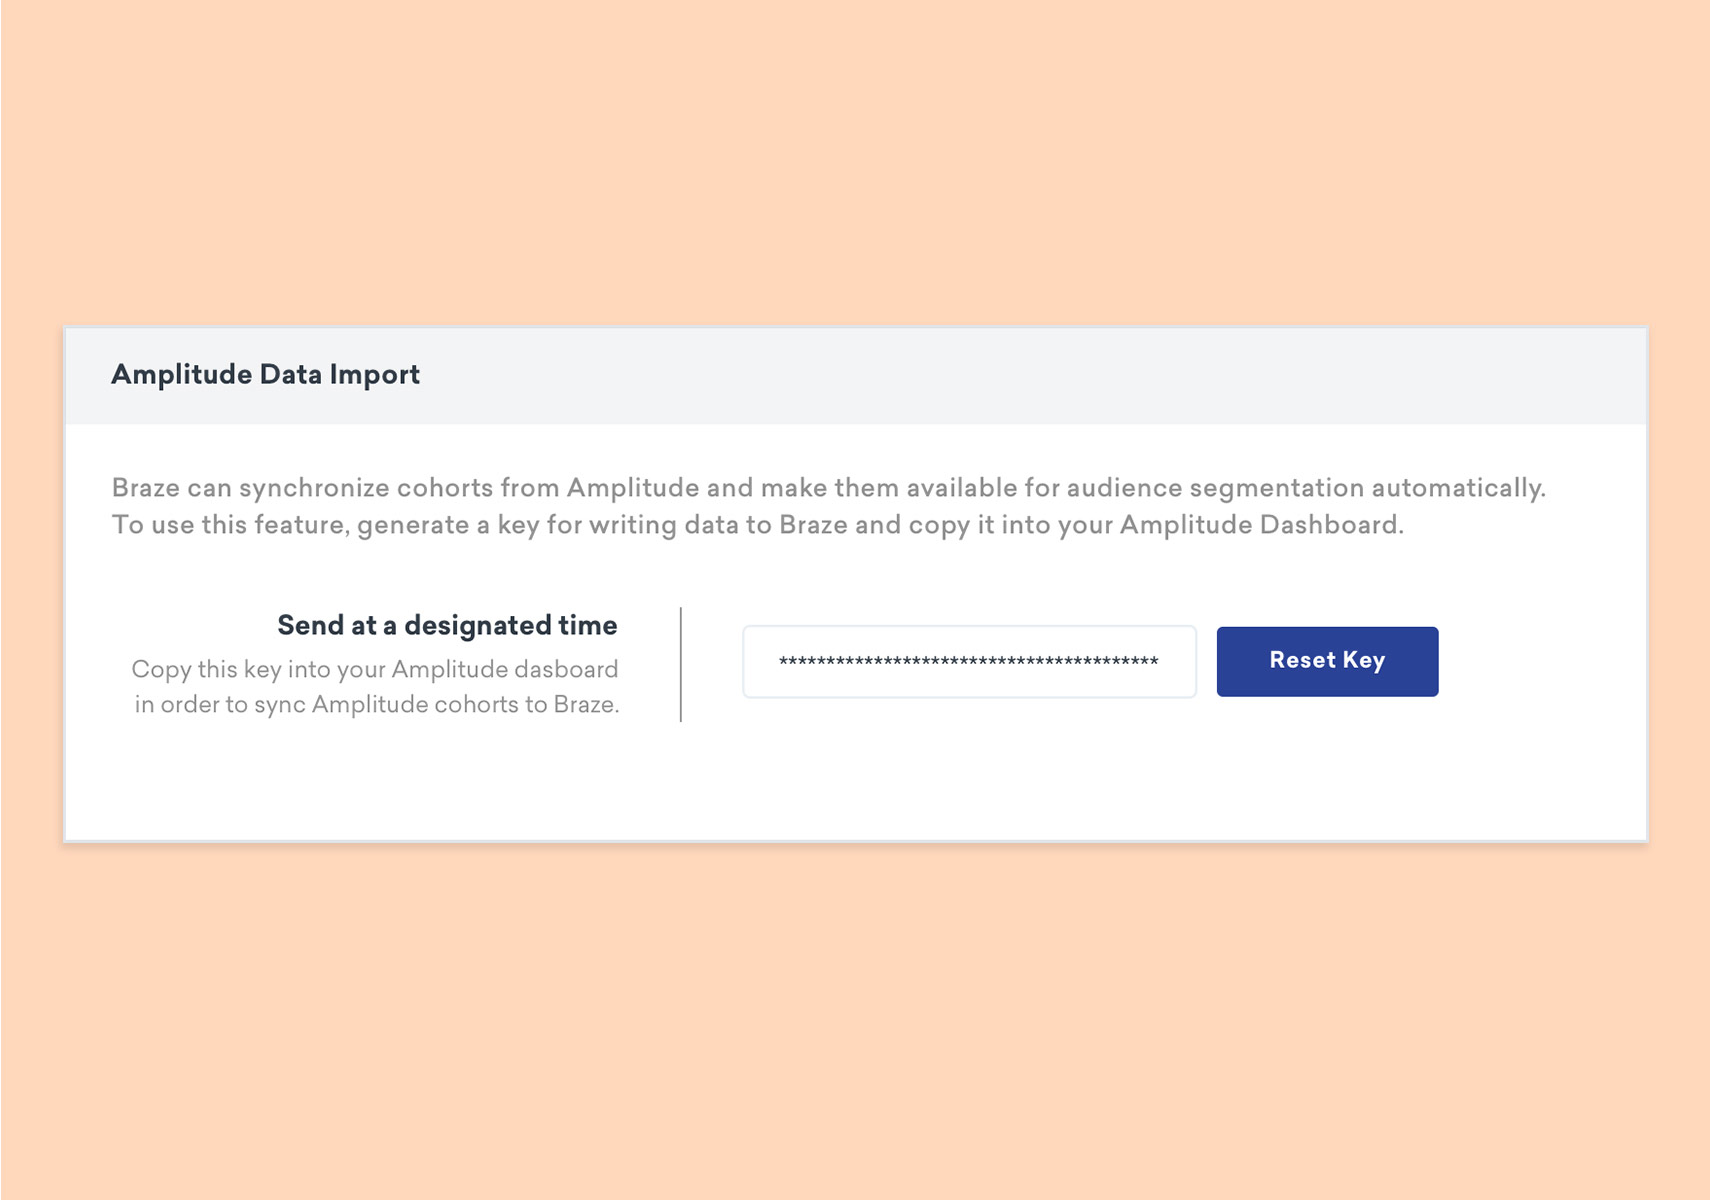Image resolution: width=1710 pixels, height=1200 pixels.
Task: Click the word Amplitude in the panel title
Action: [181, 374]
